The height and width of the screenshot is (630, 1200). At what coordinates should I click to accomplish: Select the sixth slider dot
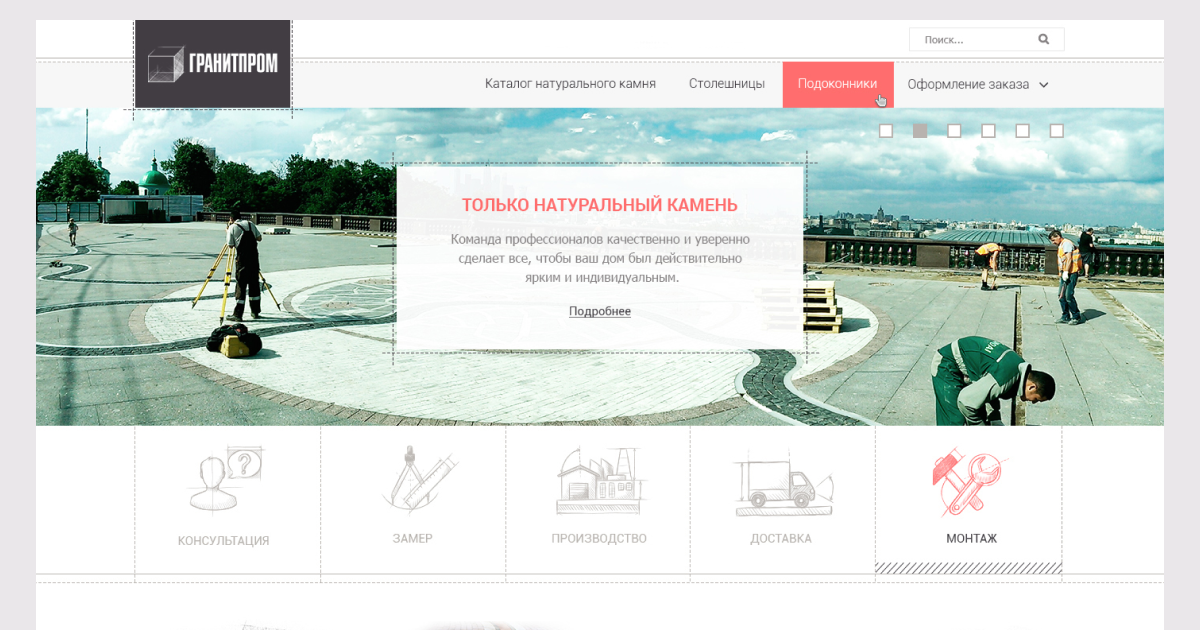pos(1056,131)
